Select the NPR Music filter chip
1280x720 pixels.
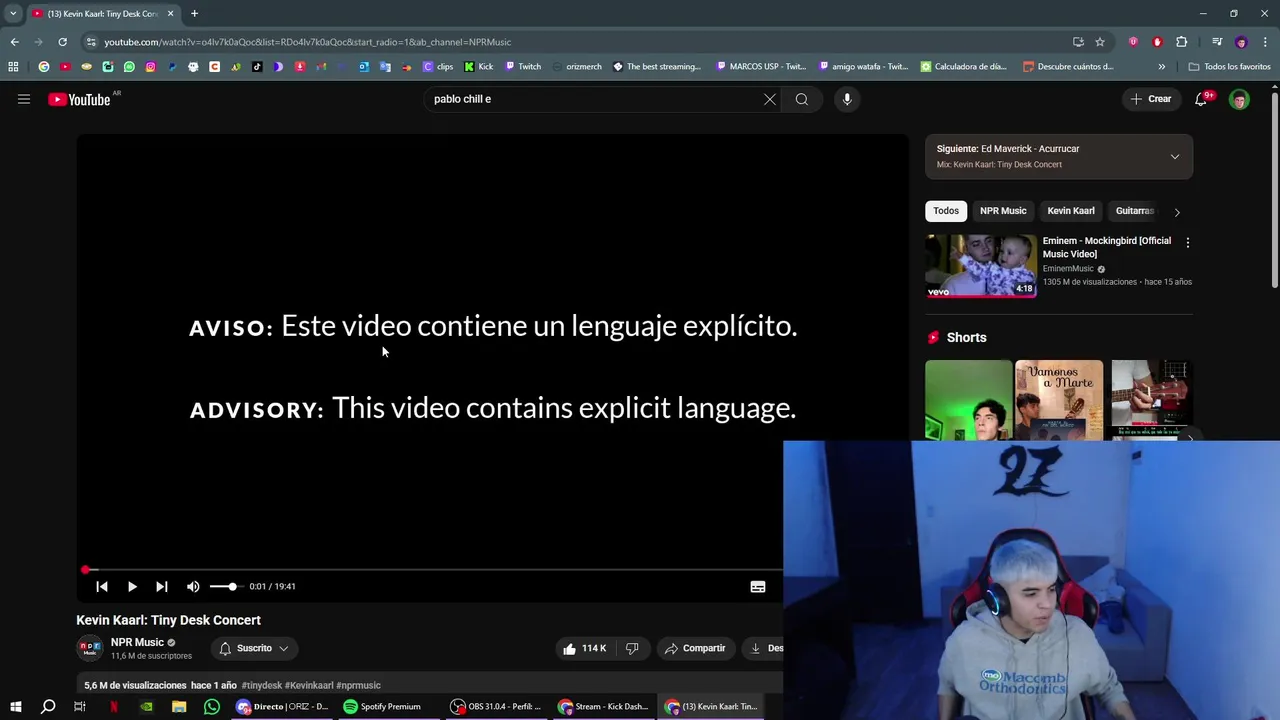[1003, 211]
